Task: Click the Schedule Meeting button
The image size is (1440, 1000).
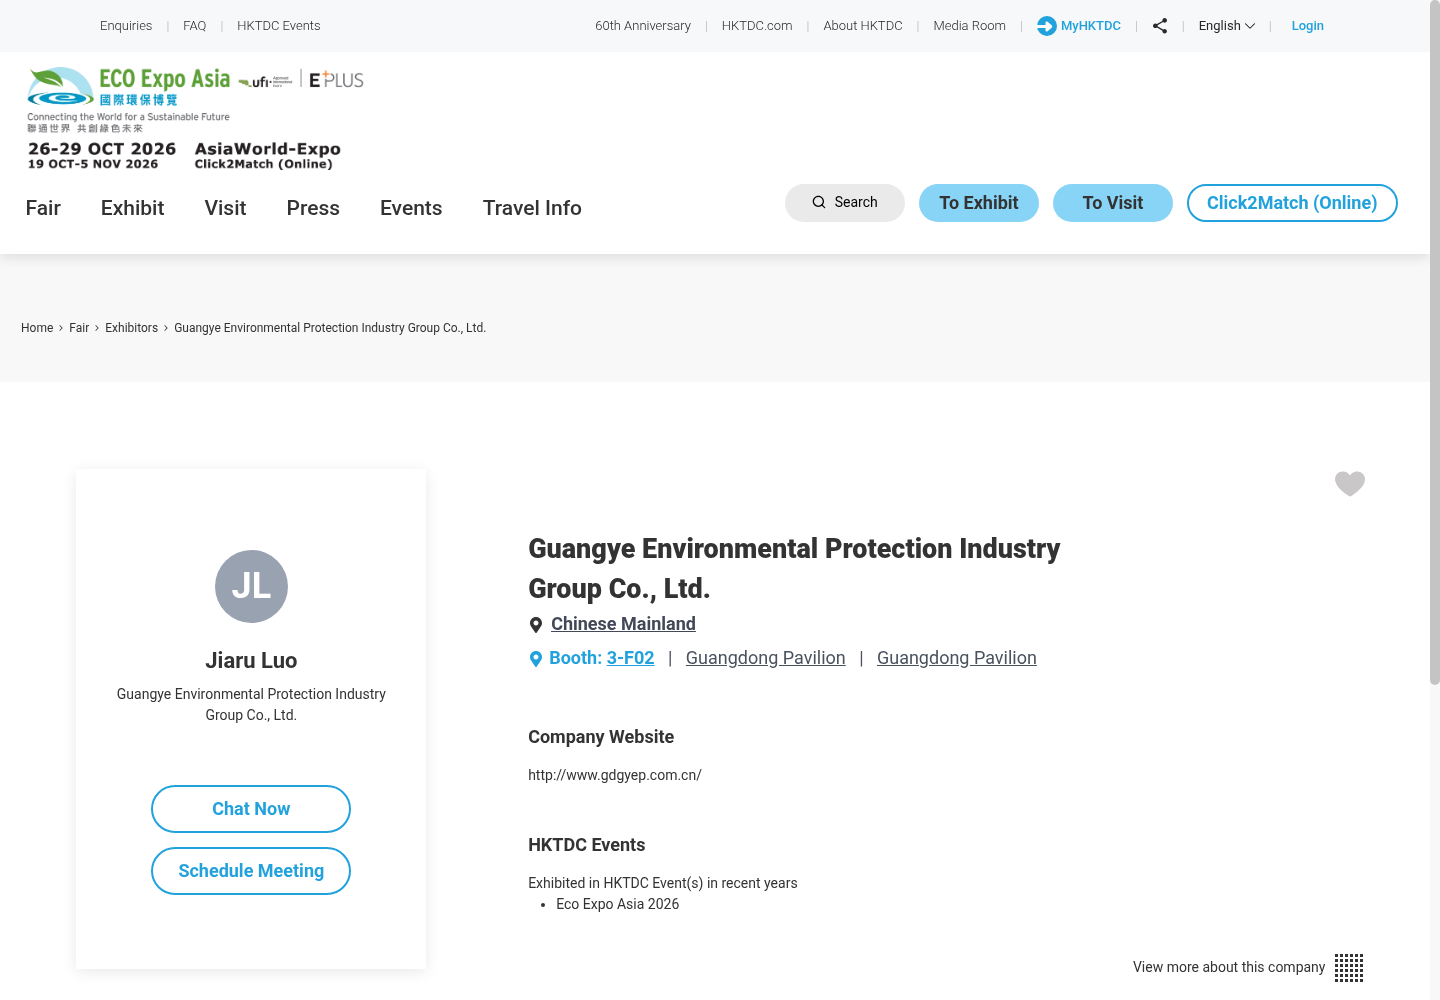Action: (x=251, y=871)
